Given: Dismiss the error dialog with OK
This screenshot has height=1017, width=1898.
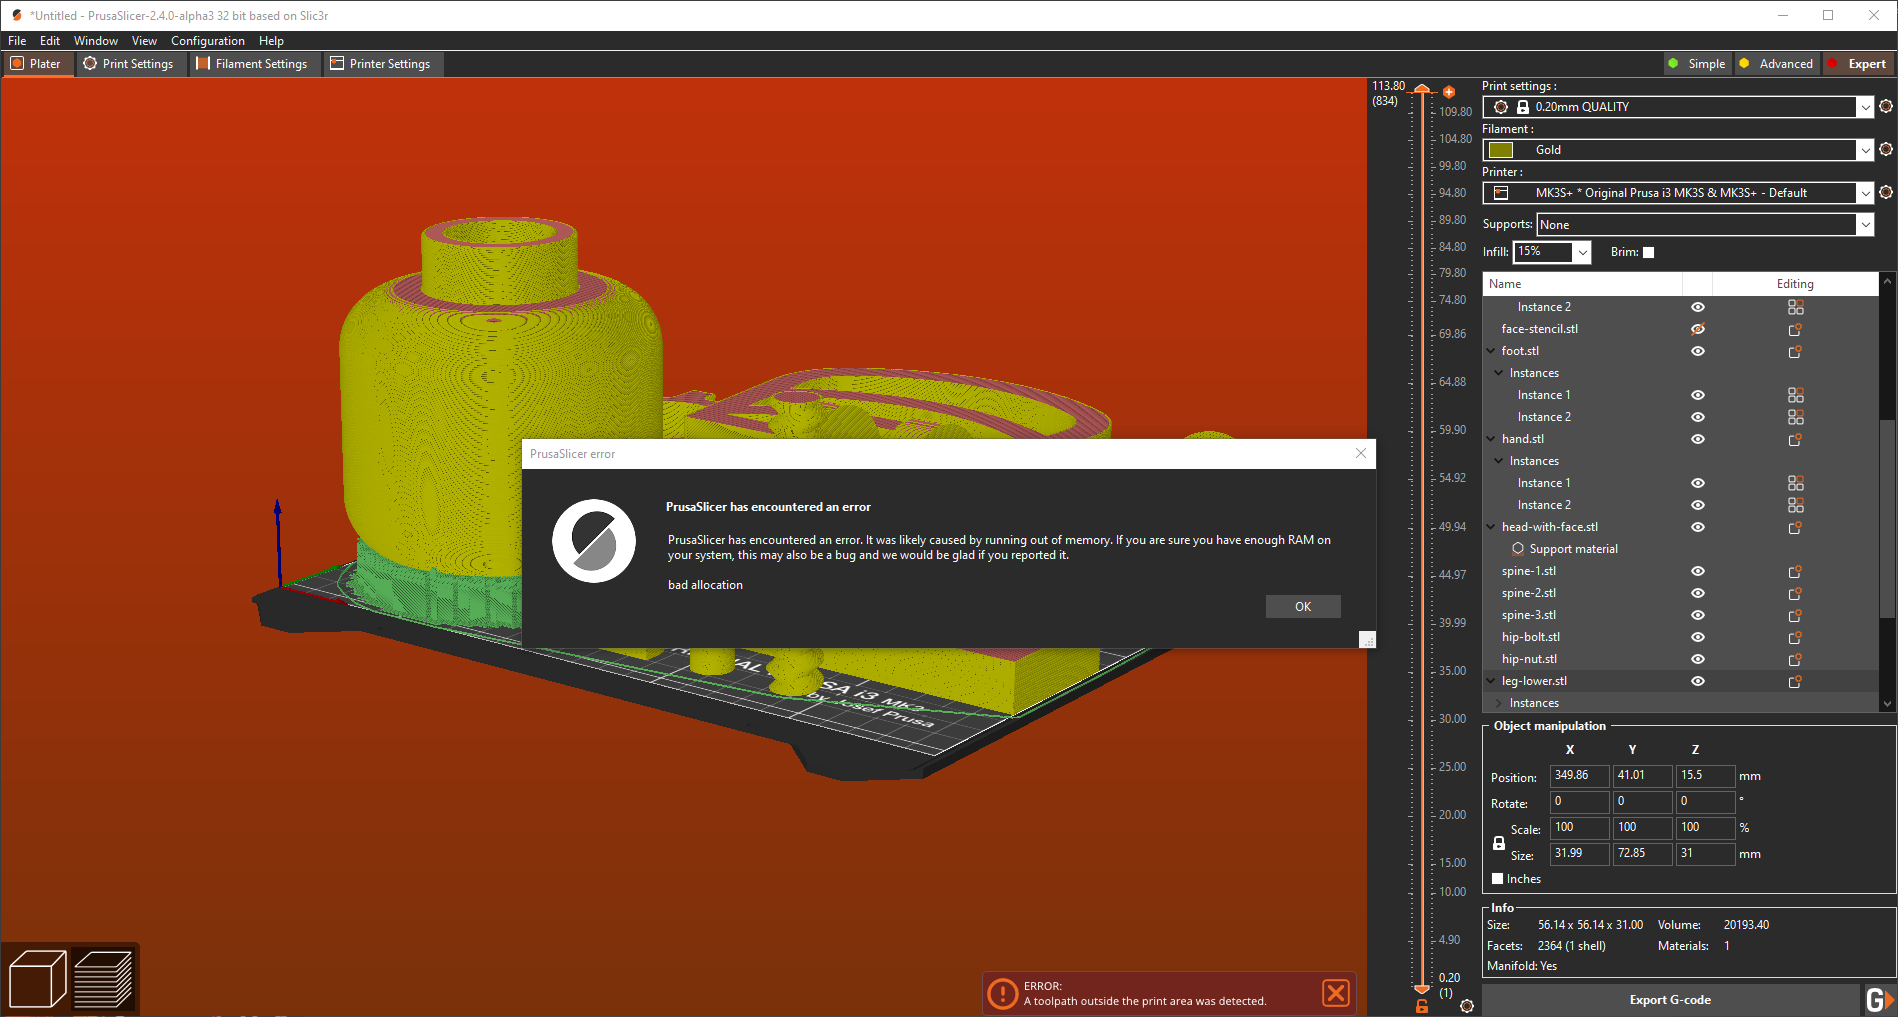Looking at the screenshot, I should (1302, 606).
